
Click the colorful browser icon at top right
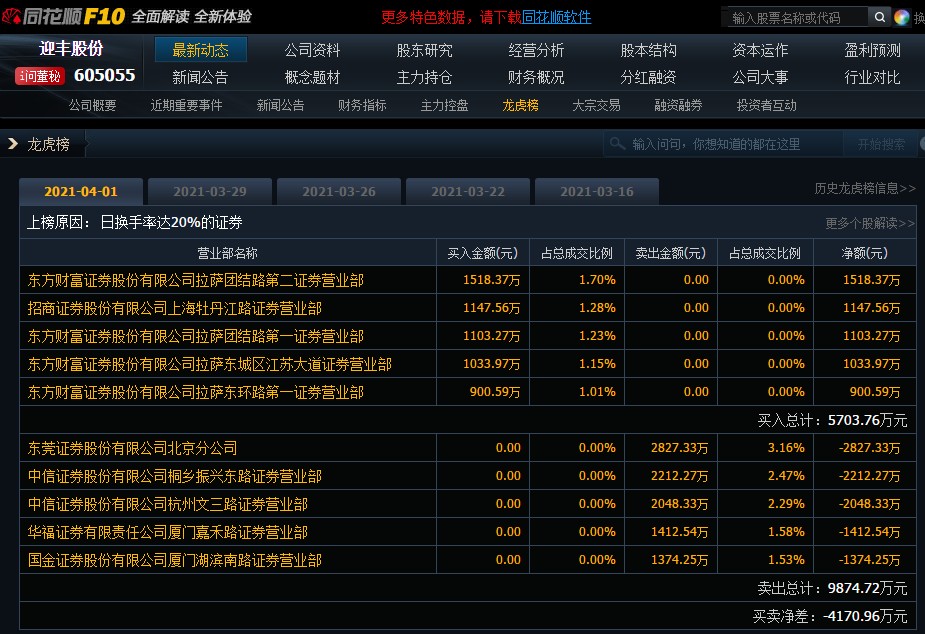point(901,18)
